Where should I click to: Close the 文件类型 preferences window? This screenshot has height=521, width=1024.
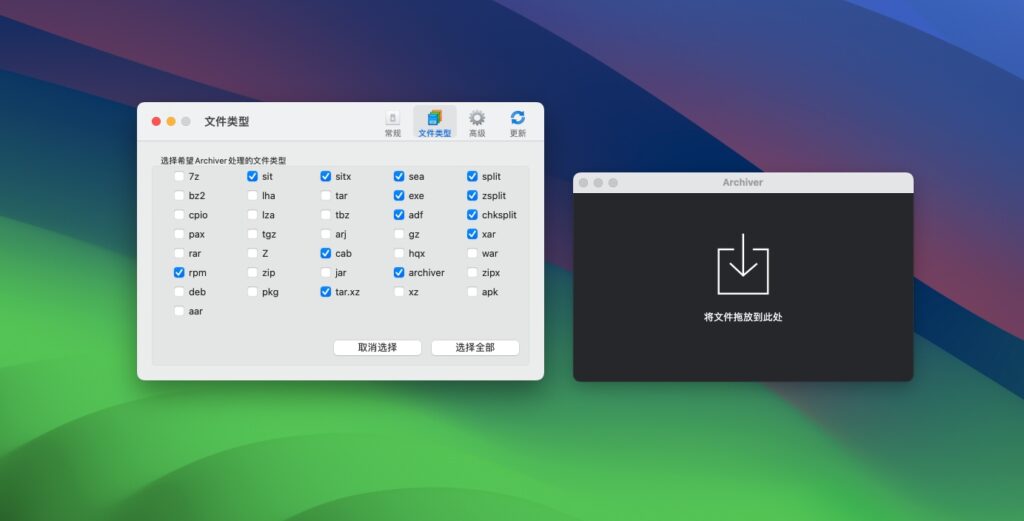click(156, 121)
